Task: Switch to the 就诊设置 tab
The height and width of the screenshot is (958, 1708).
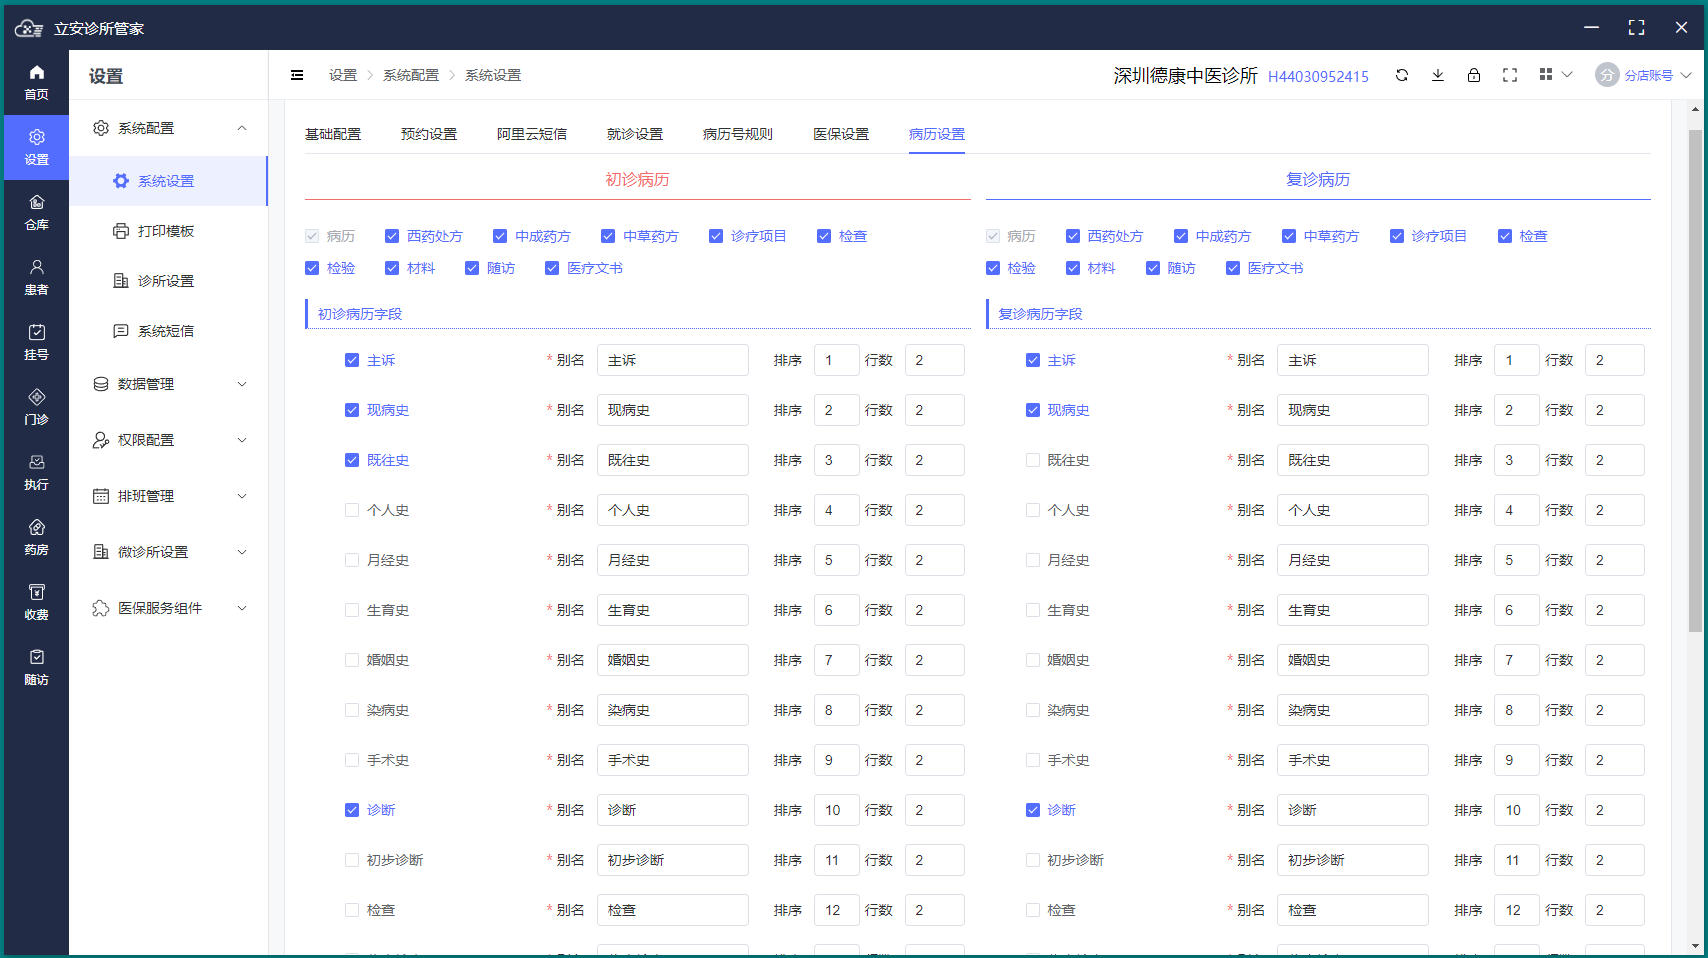Action: [x=635, y=134]
